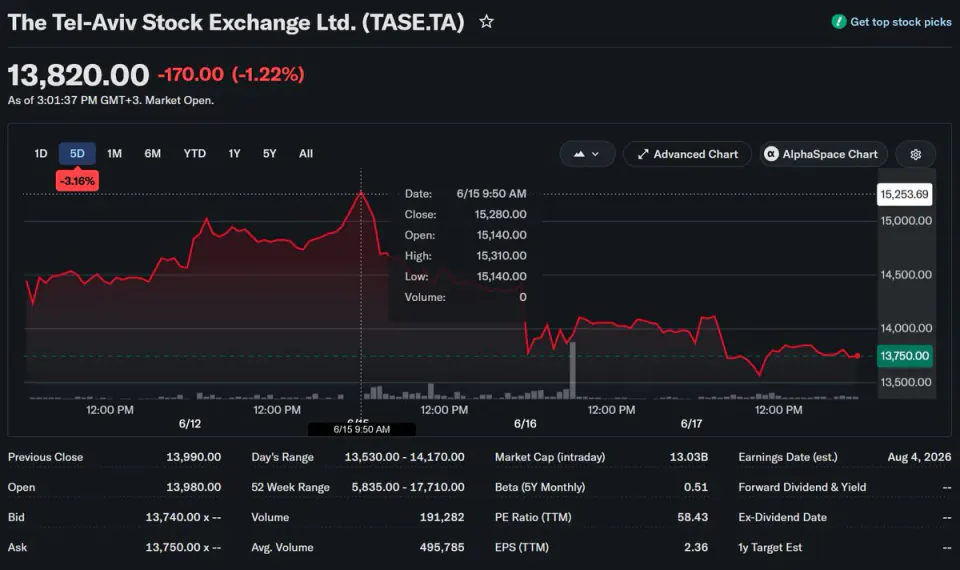Click the tall gray volume bar on 6/16
The width and height of the screenshot is (960, 570).
[572, 370]
